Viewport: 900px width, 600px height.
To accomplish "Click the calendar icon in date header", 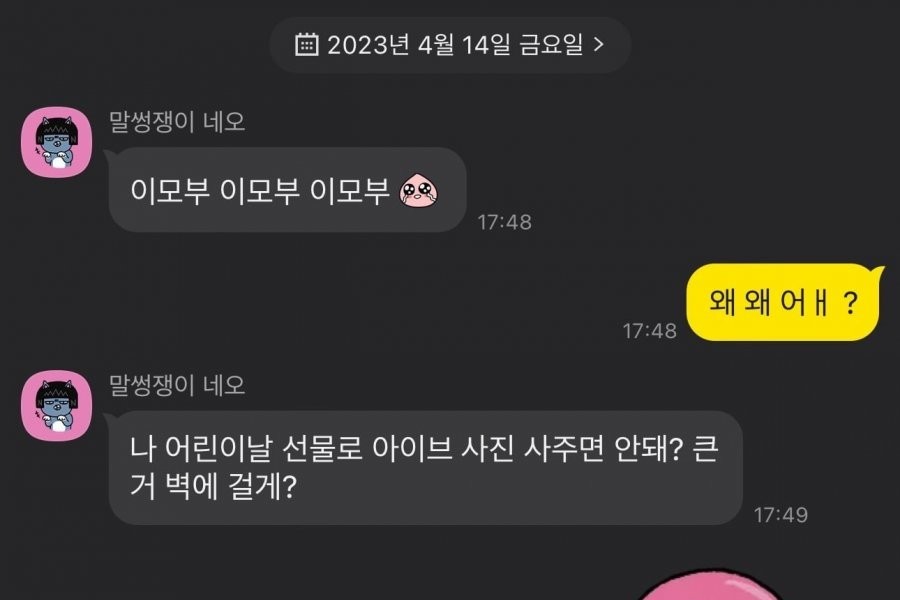I will tap(307, 44).
